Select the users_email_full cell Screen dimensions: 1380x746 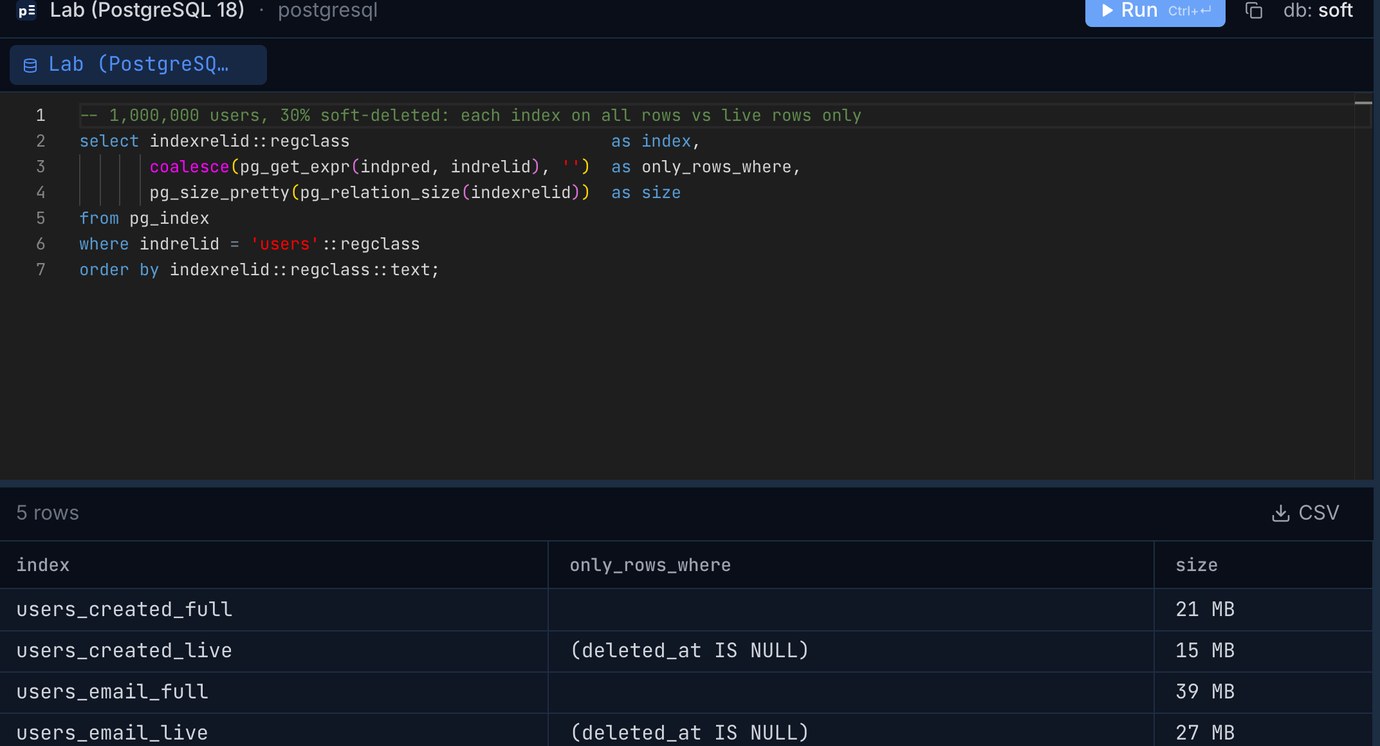point(274,692)
